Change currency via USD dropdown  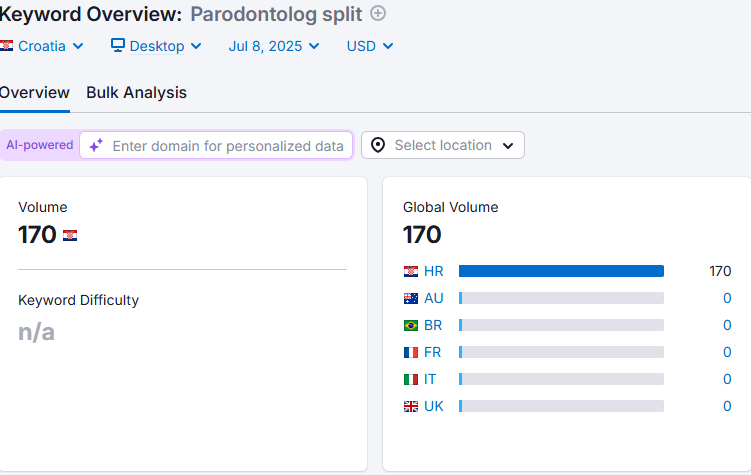coord(370,46)
